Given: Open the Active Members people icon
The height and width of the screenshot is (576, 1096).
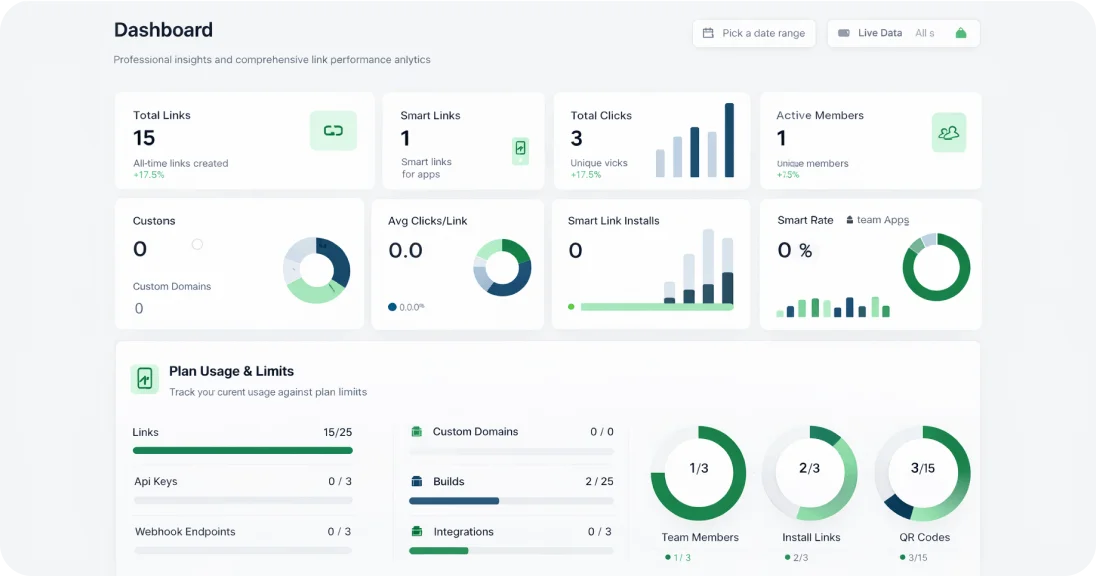Looking at the screenshot, I should [x=948, y=131].
